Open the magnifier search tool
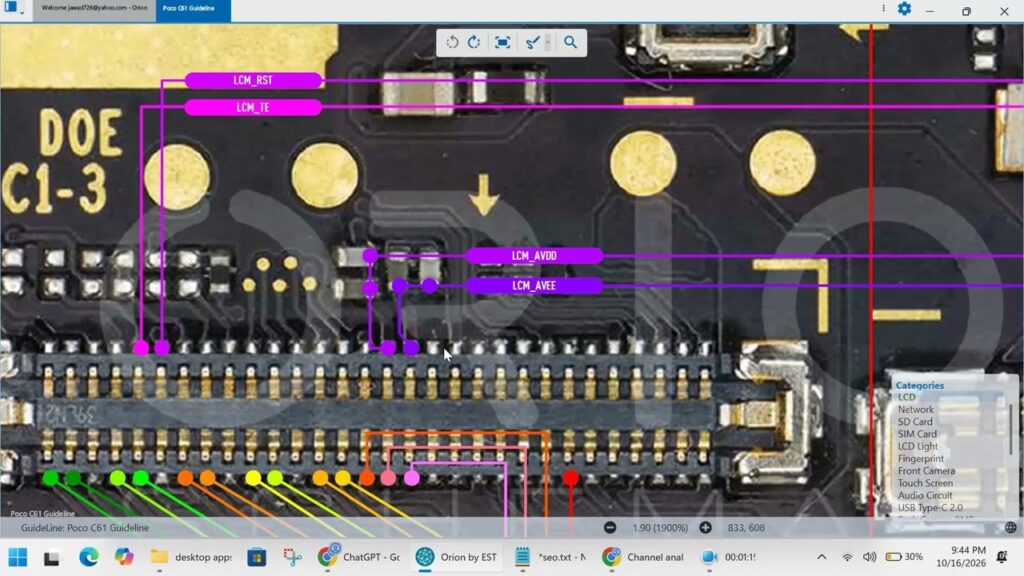1024x576 pixels. point(570,42)
